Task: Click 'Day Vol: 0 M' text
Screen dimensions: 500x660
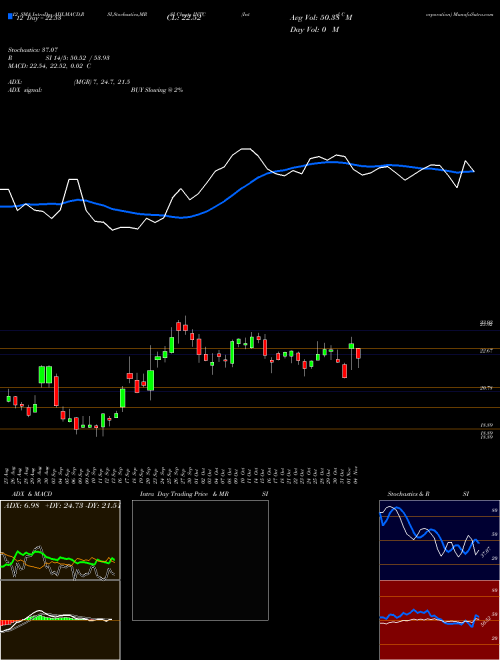Action: [x=314, y=30]
